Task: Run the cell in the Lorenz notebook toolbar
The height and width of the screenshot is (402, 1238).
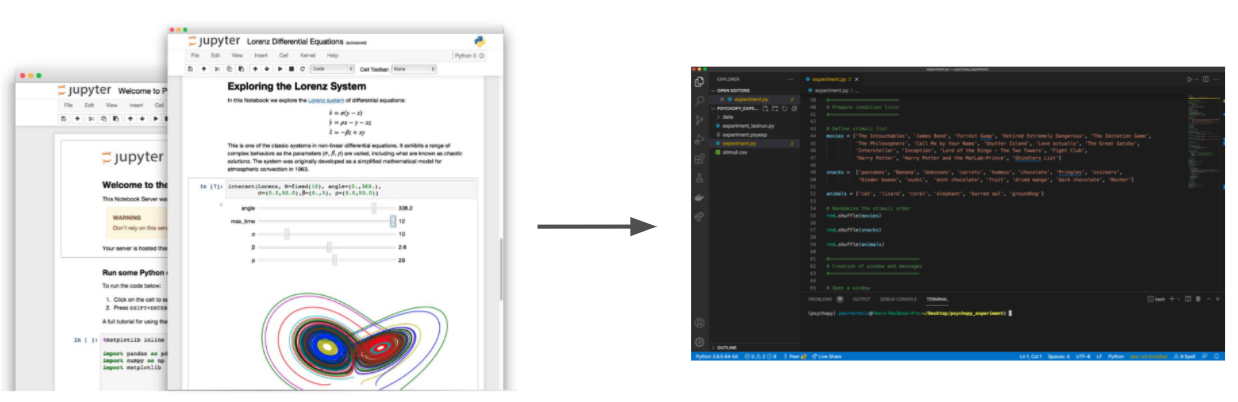Action: (x=280, y=69)
